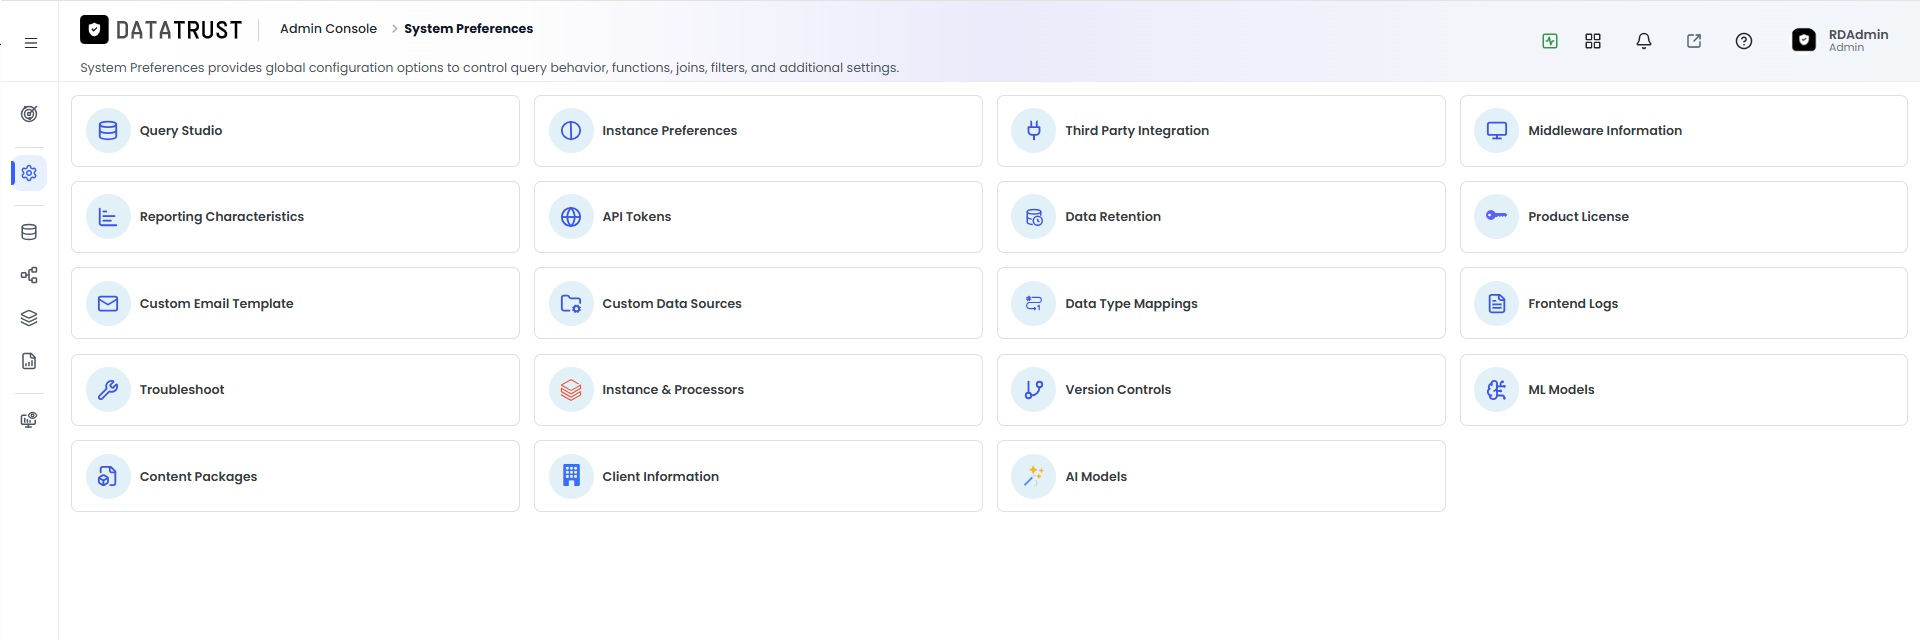Open the monitor devices icon in sidebar
The height and width of the screenshot is (640, 1920).
[29, 420]
